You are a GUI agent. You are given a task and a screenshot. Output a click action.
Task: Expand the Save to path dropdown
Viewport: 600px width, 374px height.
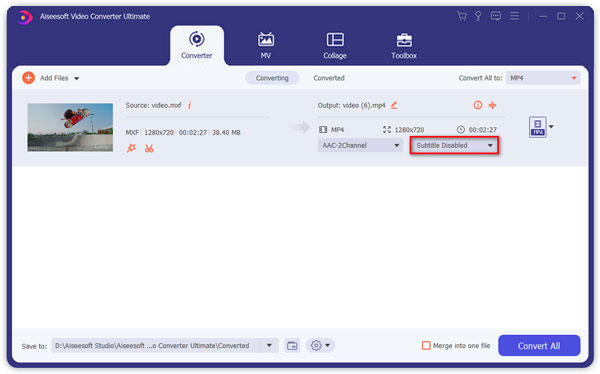pyautogui.click(x=269, y=346)
